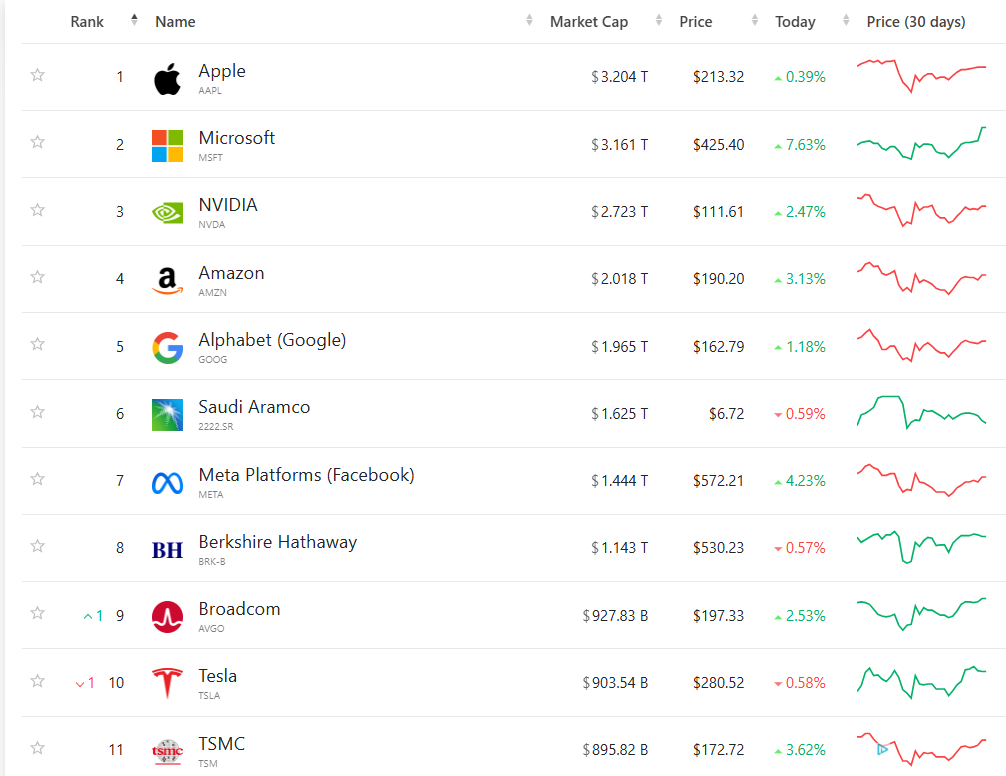The image size is (1006, 776).
Task: Sort by the Price column header
Action: 696,22
